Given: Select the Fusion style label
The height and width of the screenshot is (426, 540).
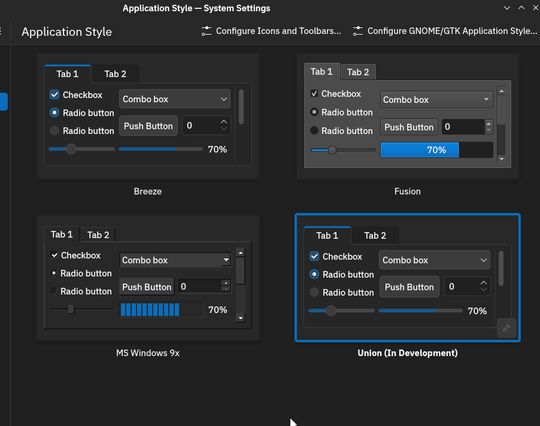Looking at the screenshot, I should click(x=407, y=191).
